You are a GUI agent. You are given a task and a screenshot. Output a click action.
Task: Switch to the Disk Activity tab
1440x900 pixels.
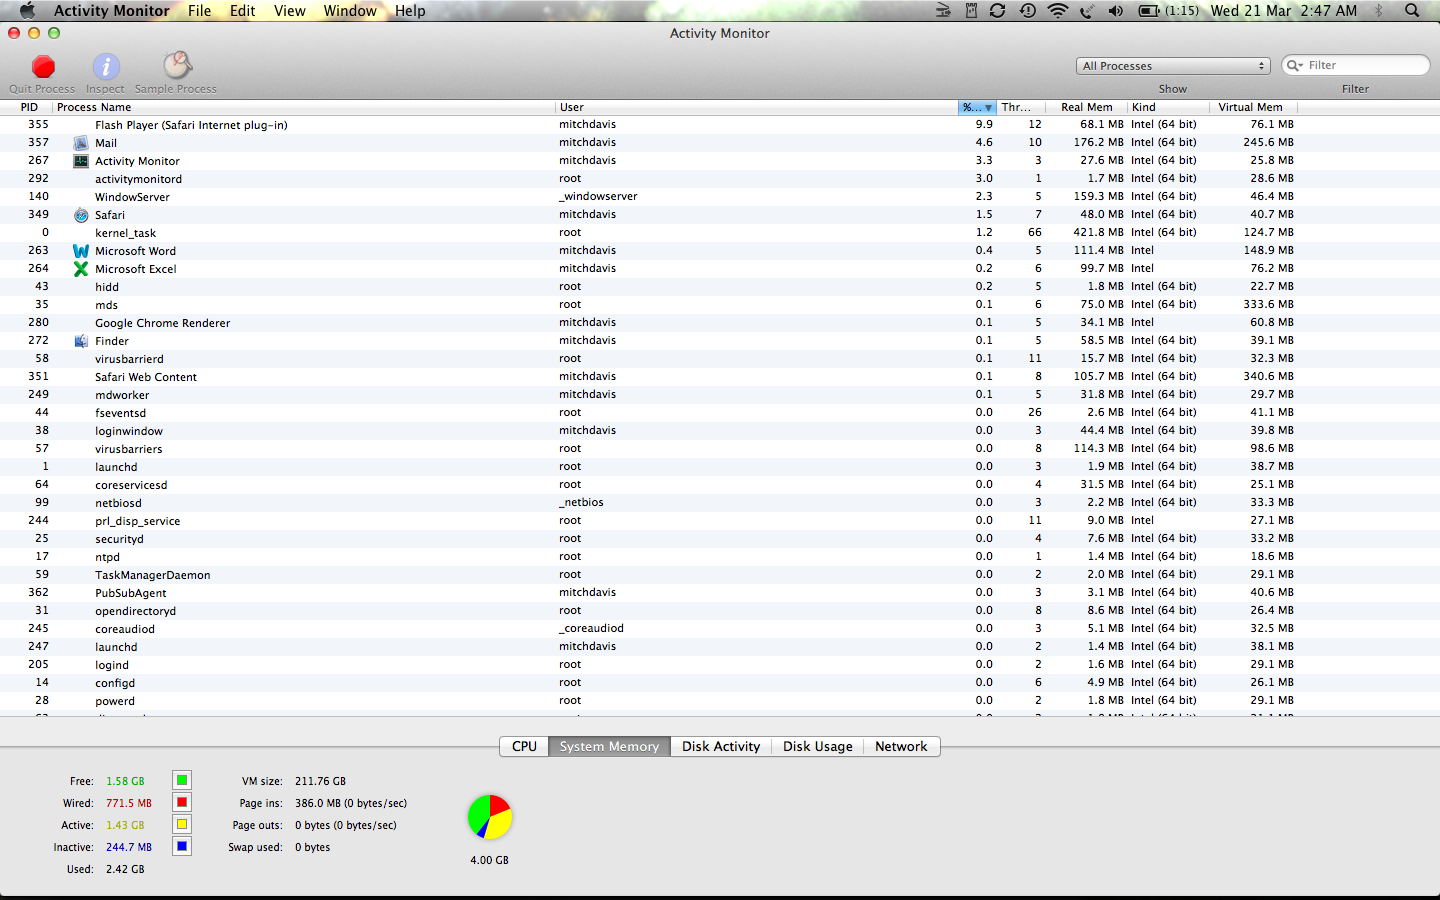(721, 746)
